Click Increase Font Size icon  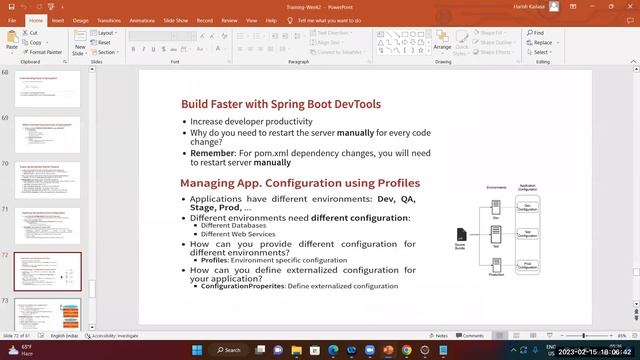pos(202,36)
